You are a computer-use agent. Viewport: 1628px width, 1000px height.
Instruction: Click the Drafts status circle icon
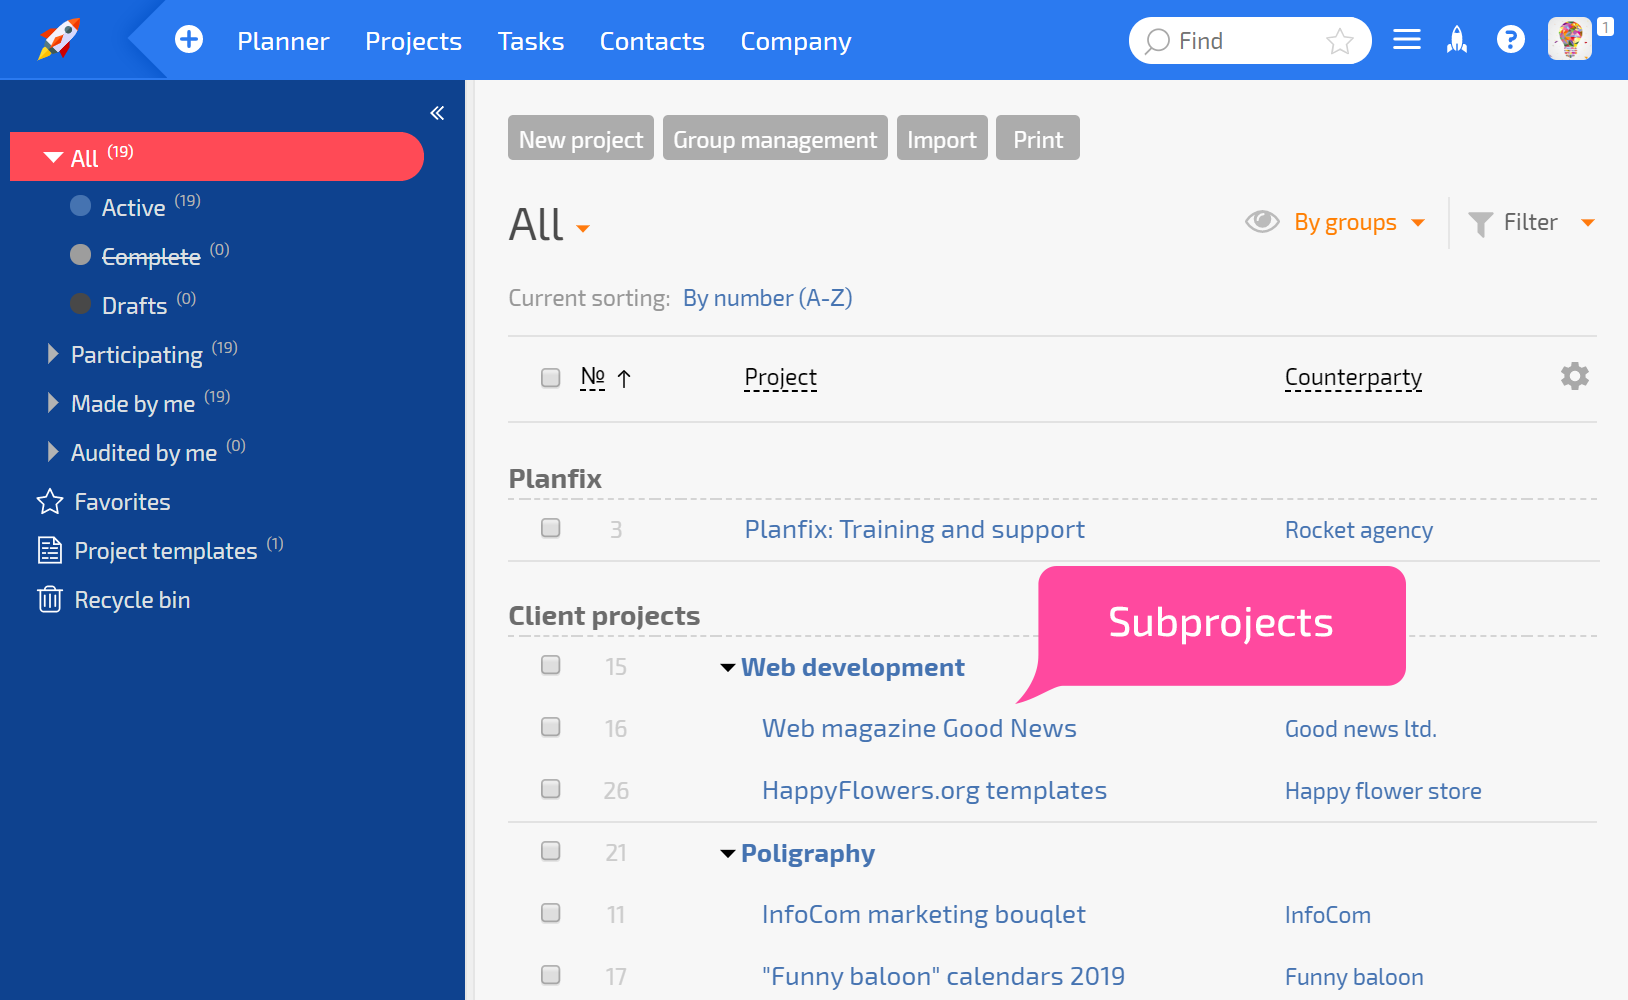[80, 304]
